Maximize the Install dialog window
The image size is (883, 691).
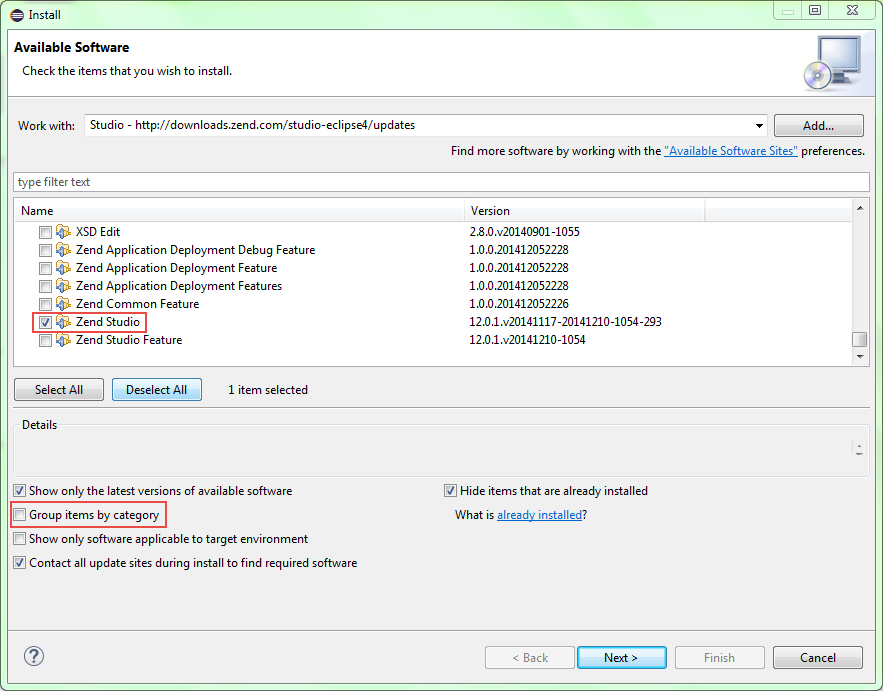click(x=815, y=10)
